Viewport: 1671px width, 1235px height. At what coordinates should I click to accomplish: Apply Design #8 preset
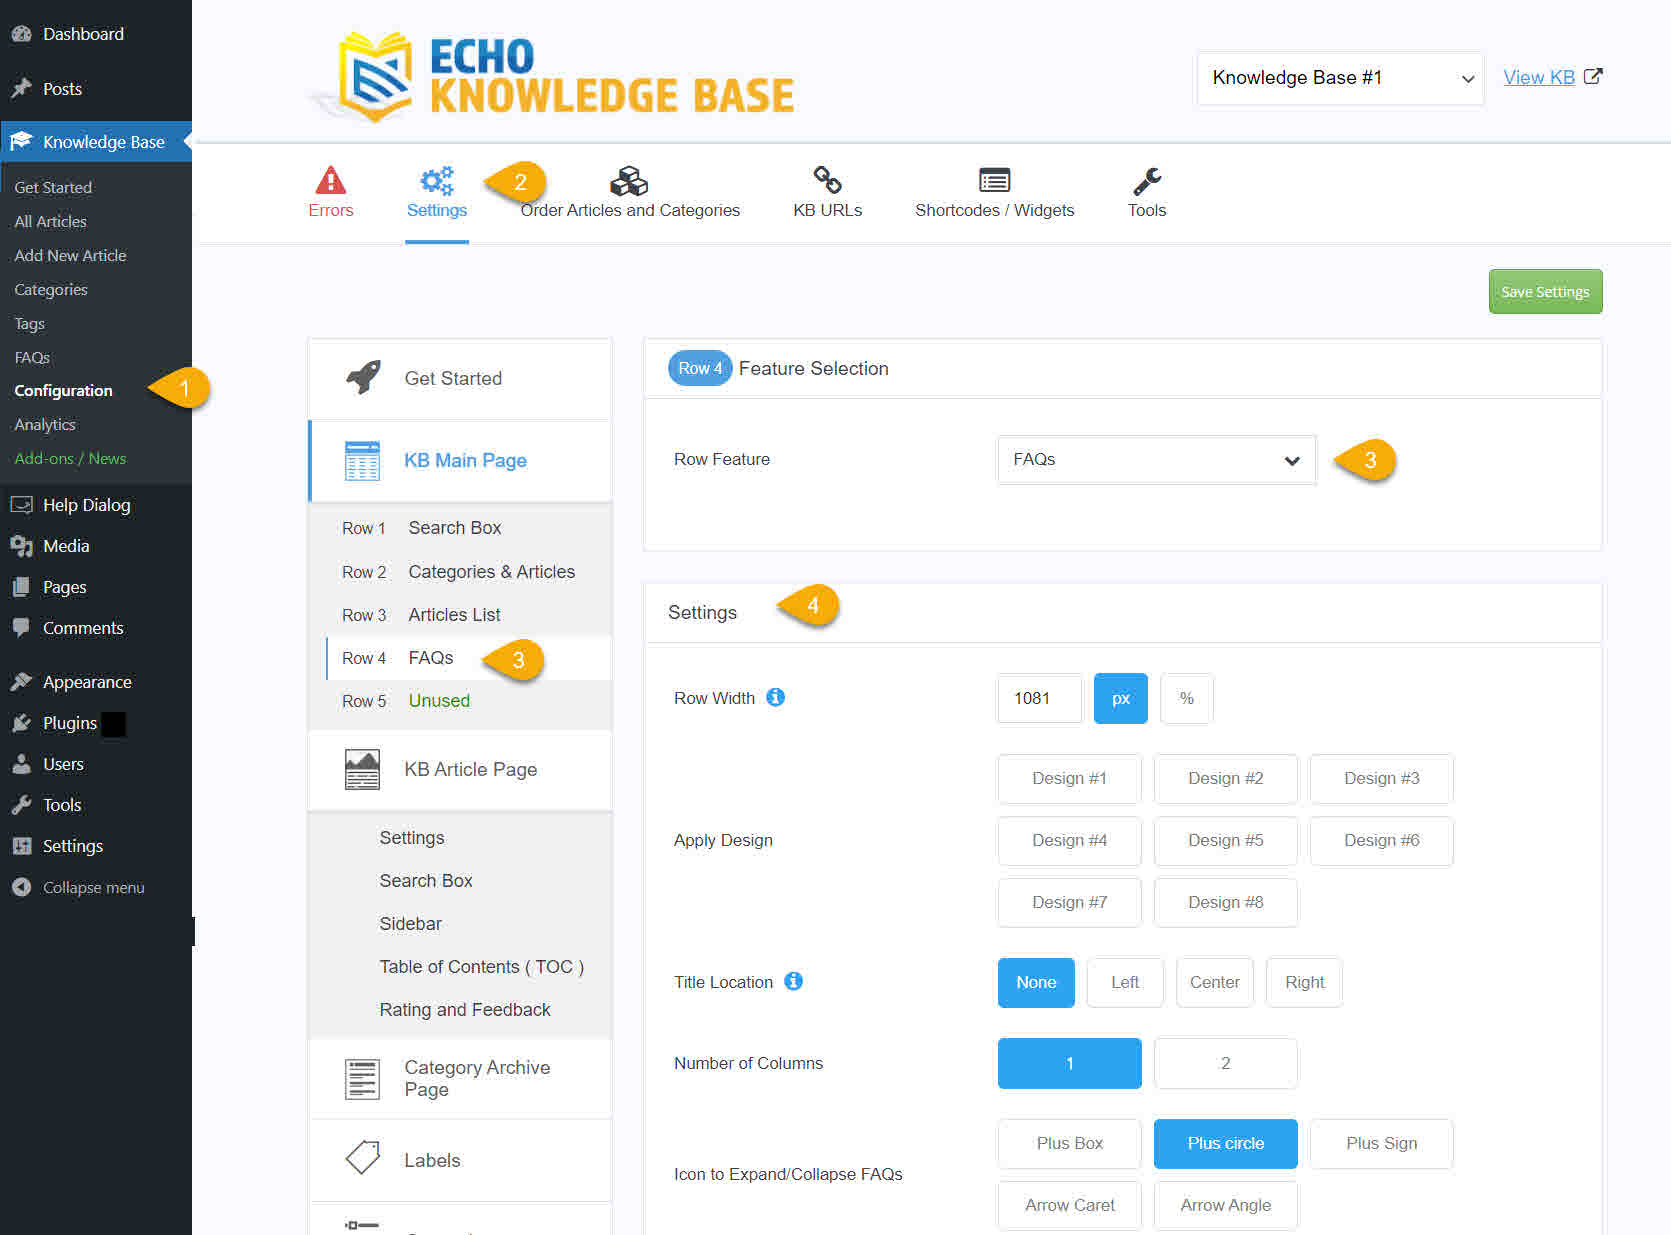1225,902
